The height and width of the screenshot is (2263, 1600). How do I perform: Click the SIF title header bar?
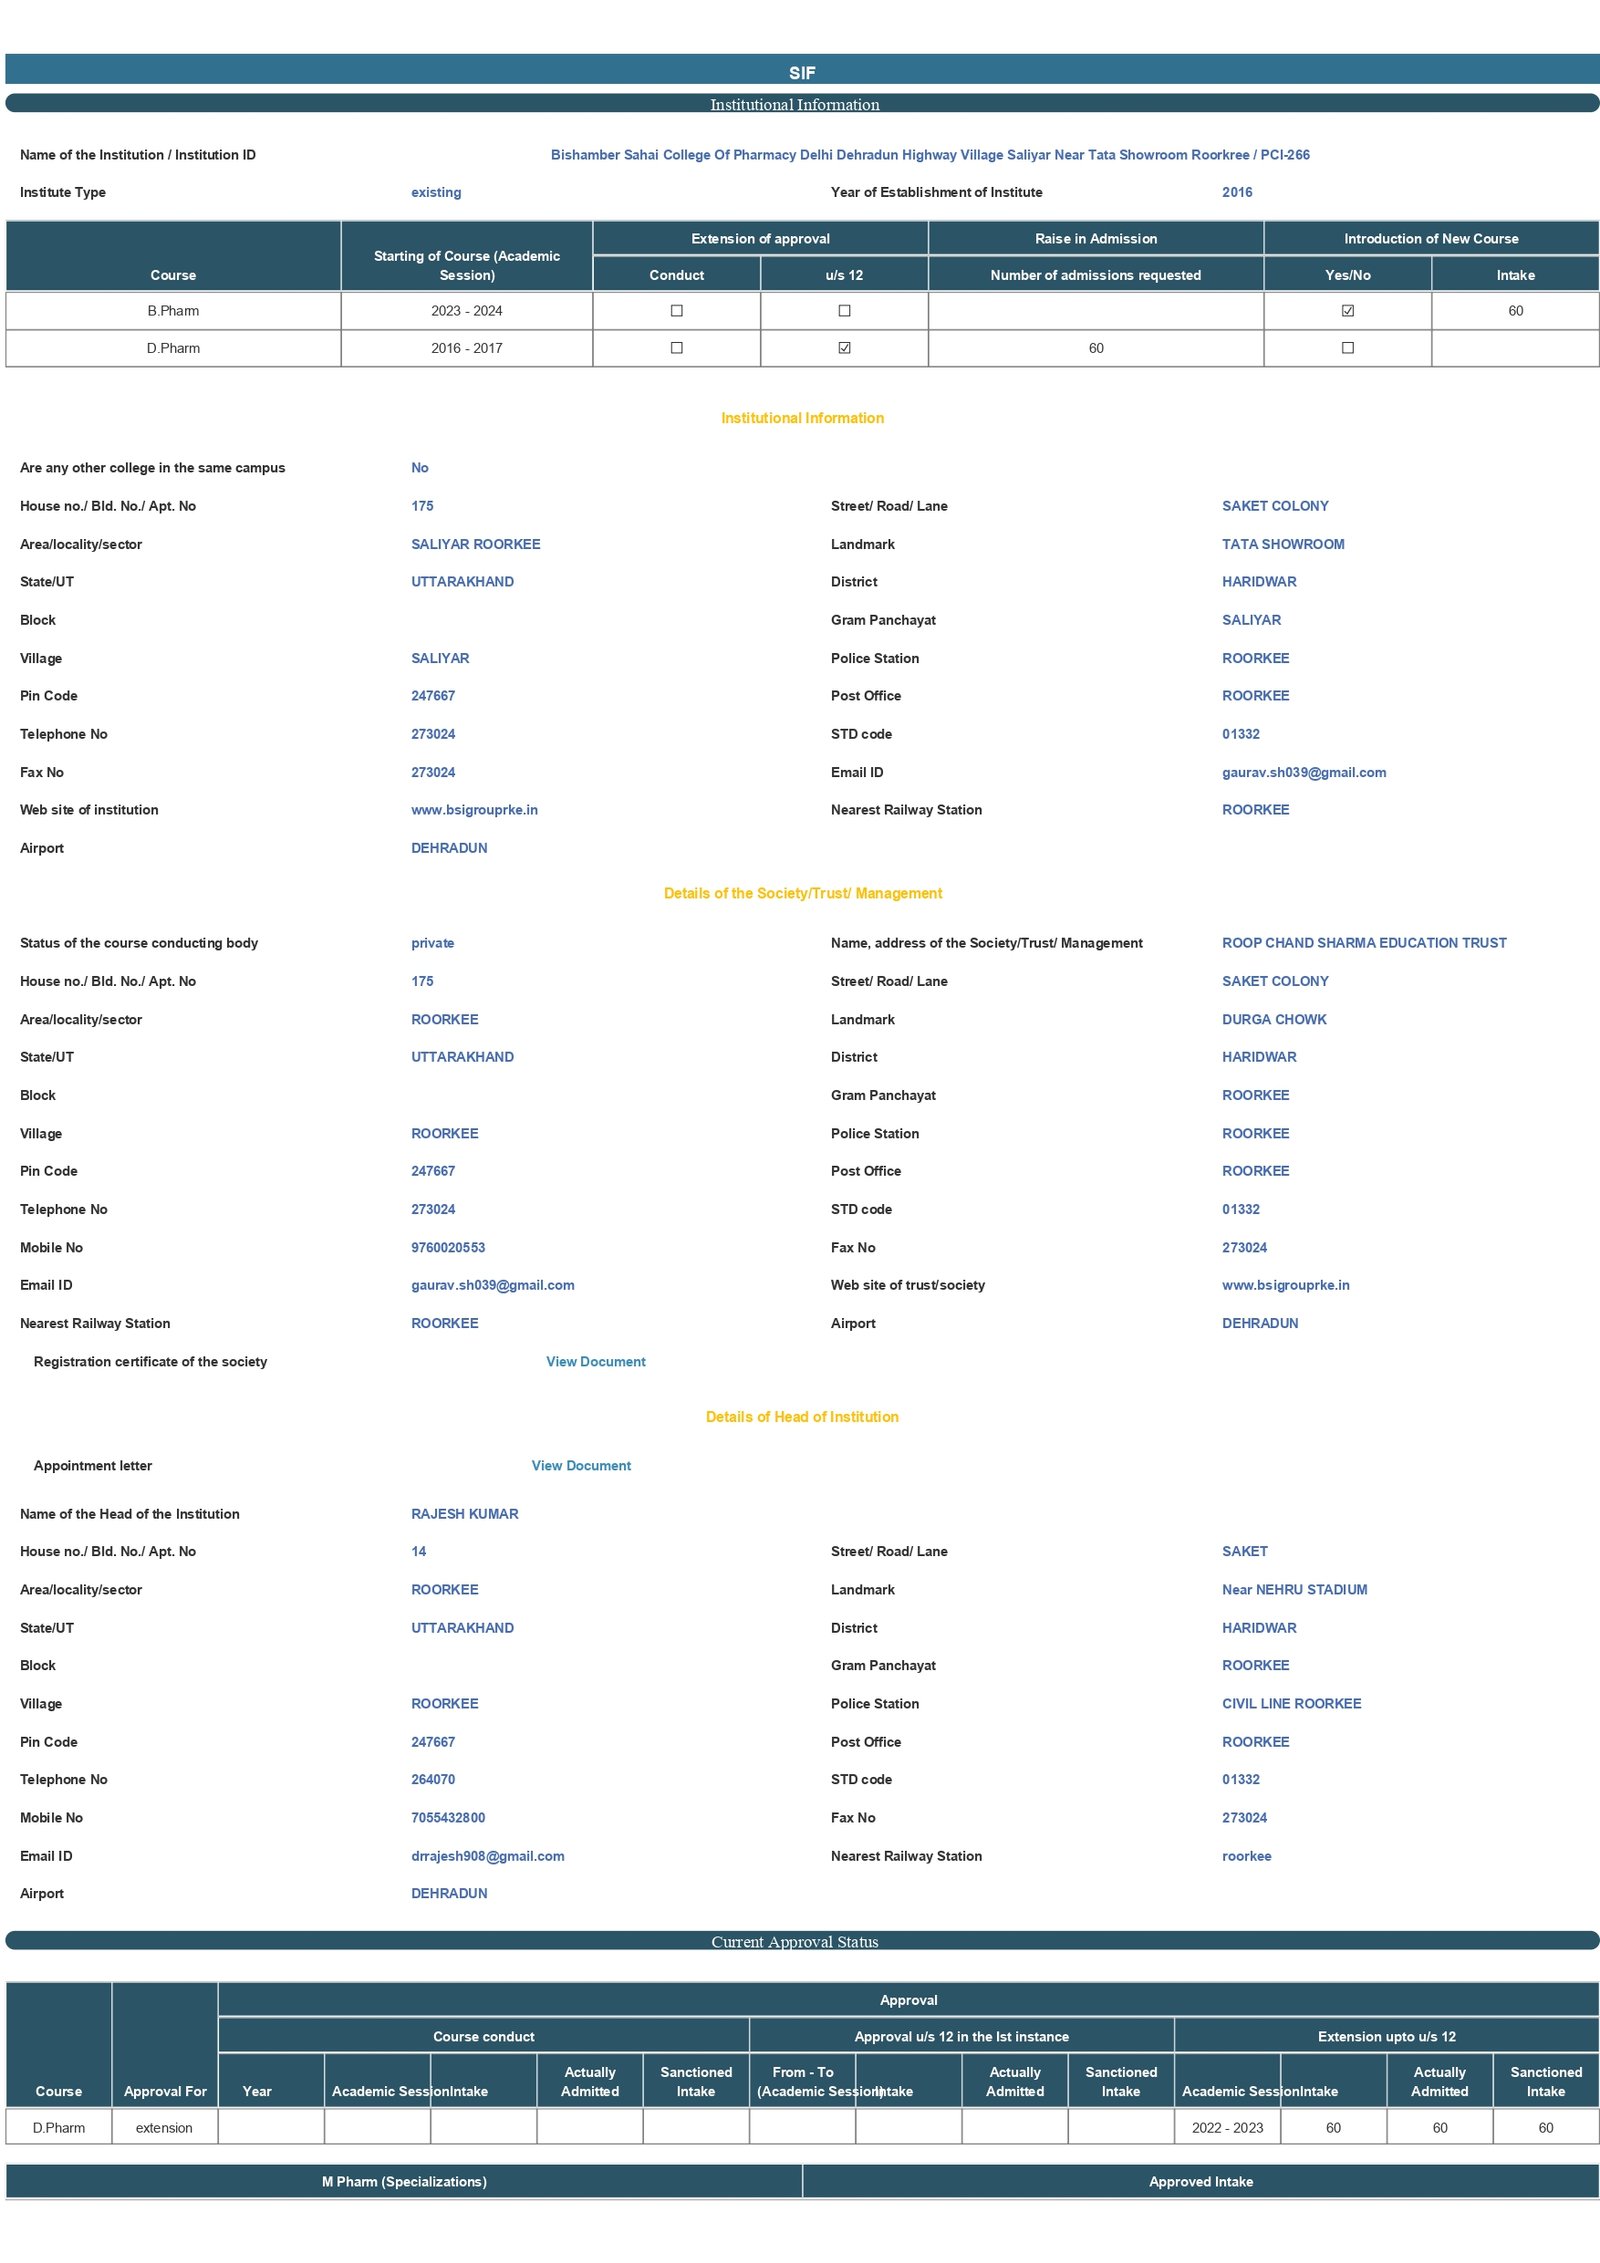[801, 71]
